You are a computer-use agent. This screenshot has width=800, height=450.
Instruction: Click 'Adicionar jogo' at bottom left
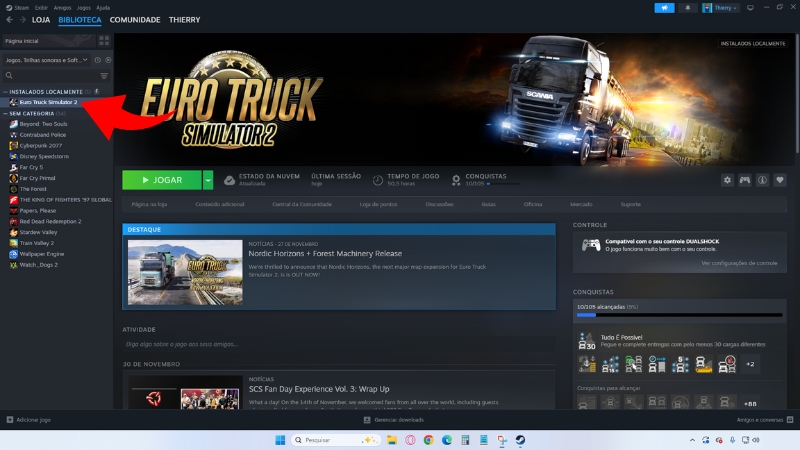[x=29, y=420]
